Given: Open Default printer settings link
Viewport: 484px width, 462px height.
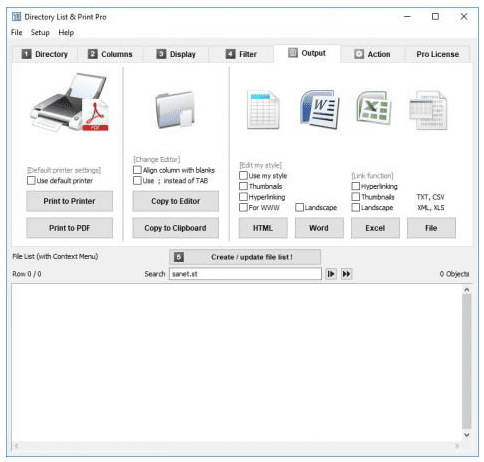Looking at the screenshot, I should 64,170.
